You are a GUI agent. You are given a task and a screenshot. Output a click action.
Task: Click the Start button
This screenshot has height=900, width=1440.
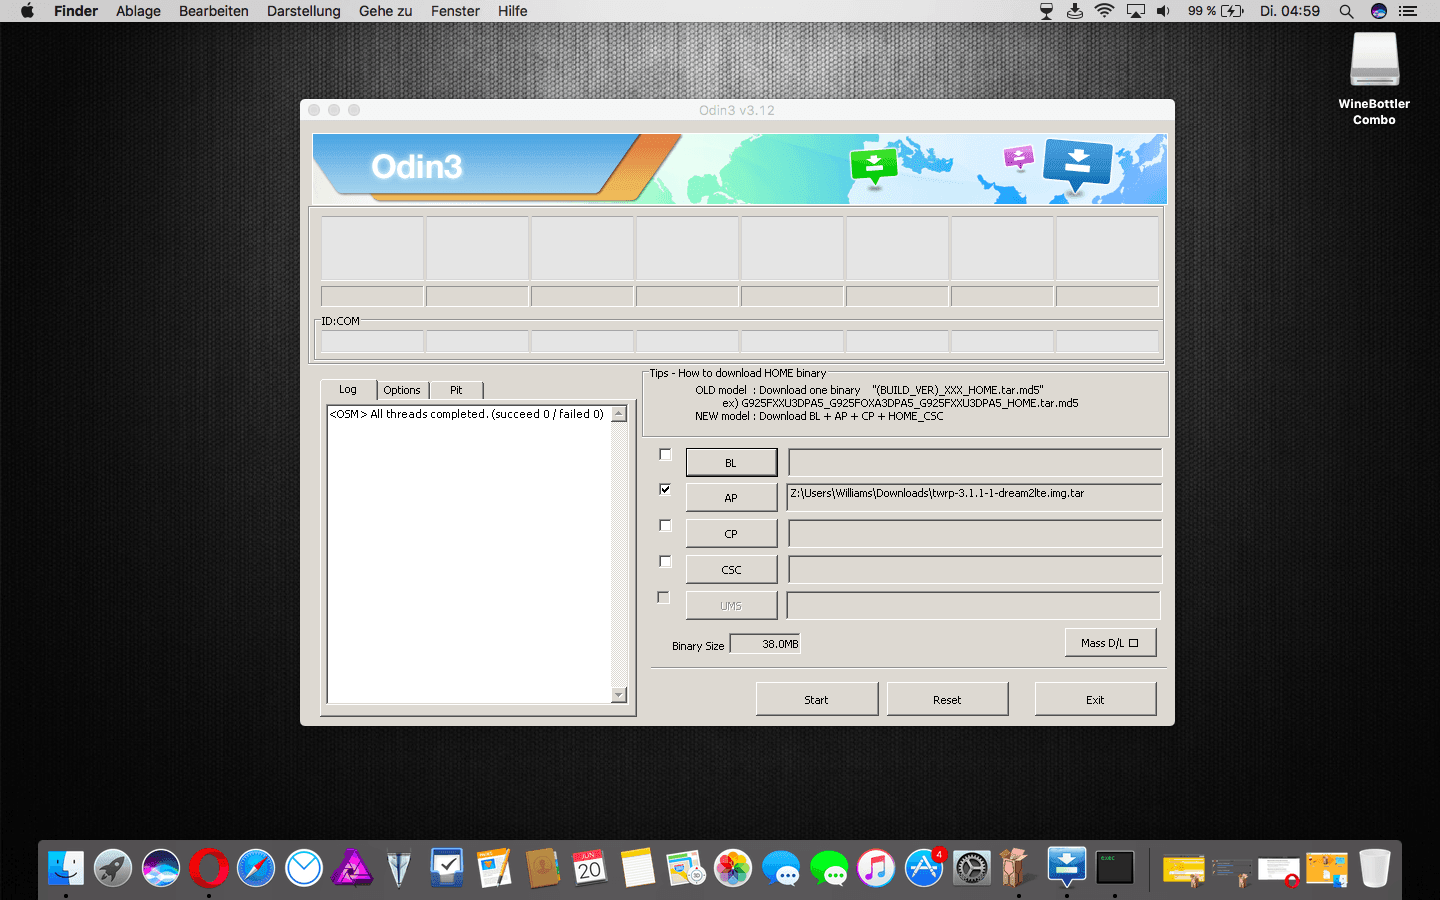point(817,700)
